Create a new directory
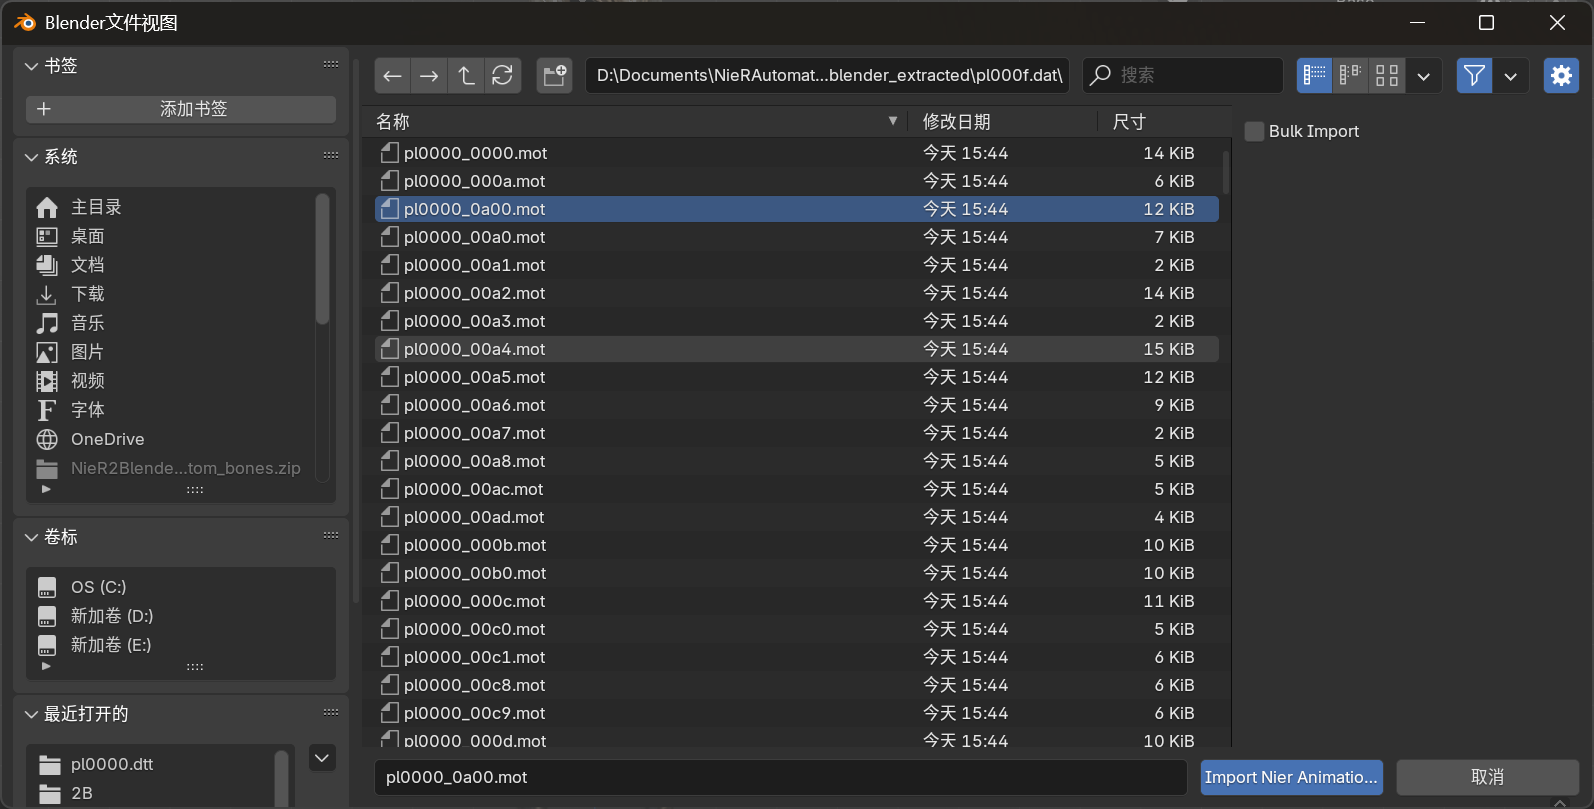1594x809 pixels. [x=554, y=76]
